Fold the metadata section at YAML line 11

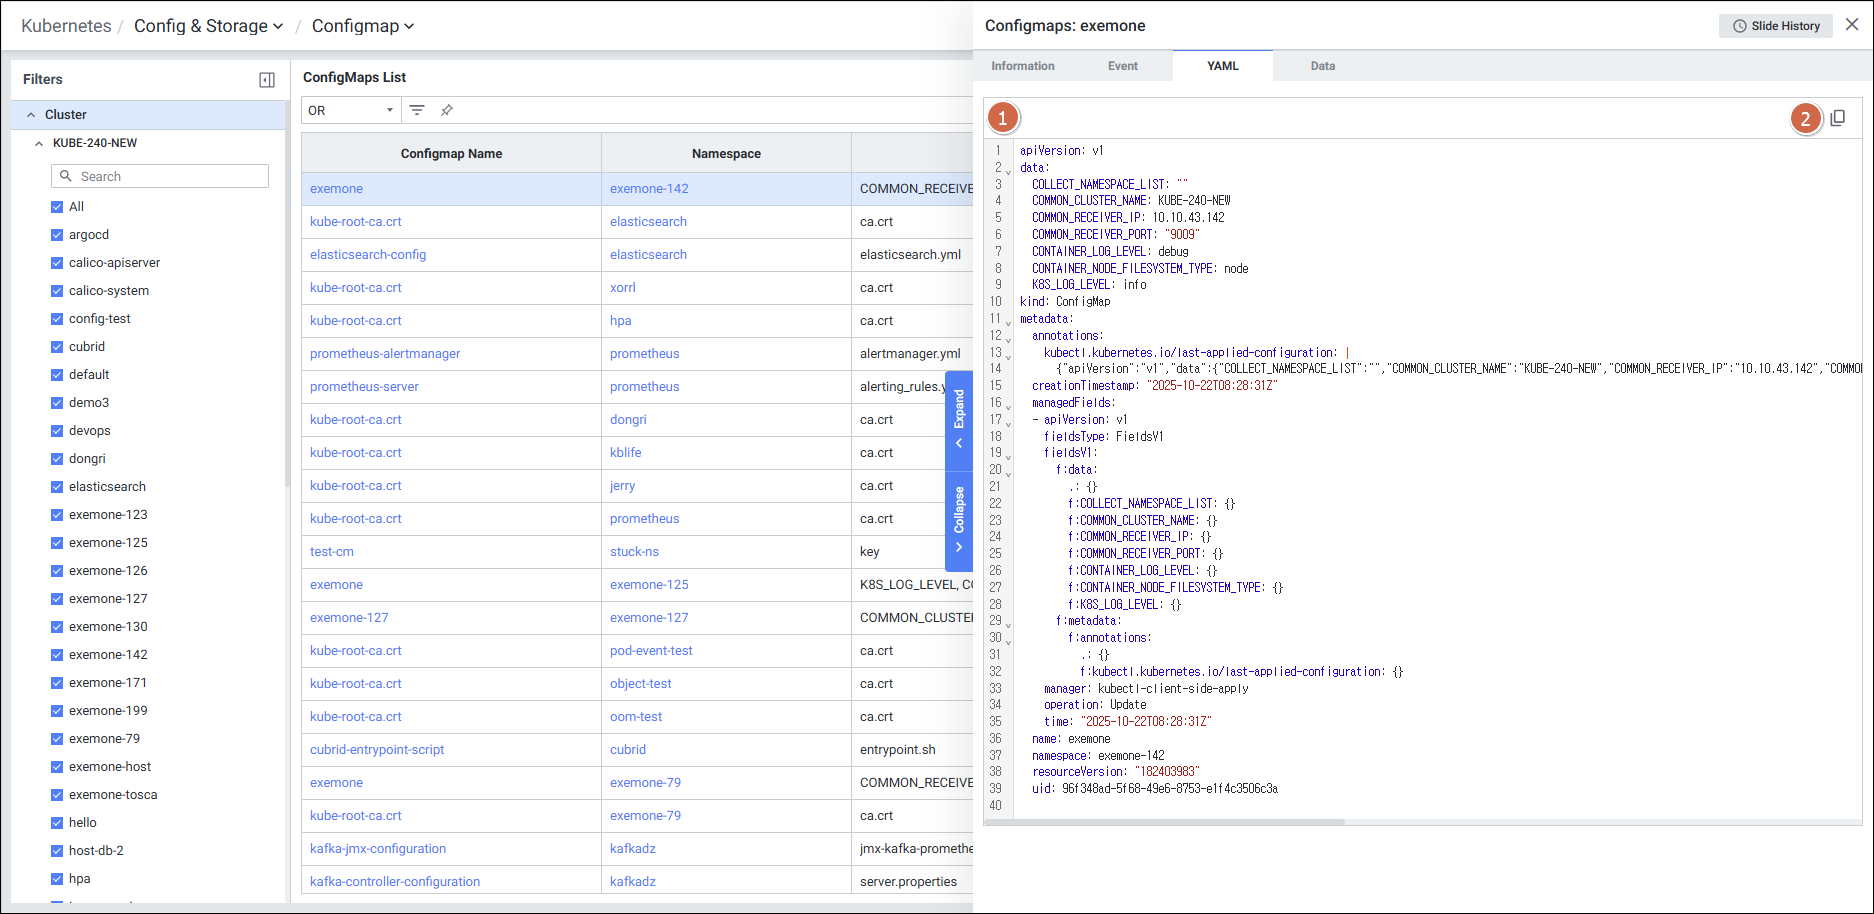(1008, 322)
